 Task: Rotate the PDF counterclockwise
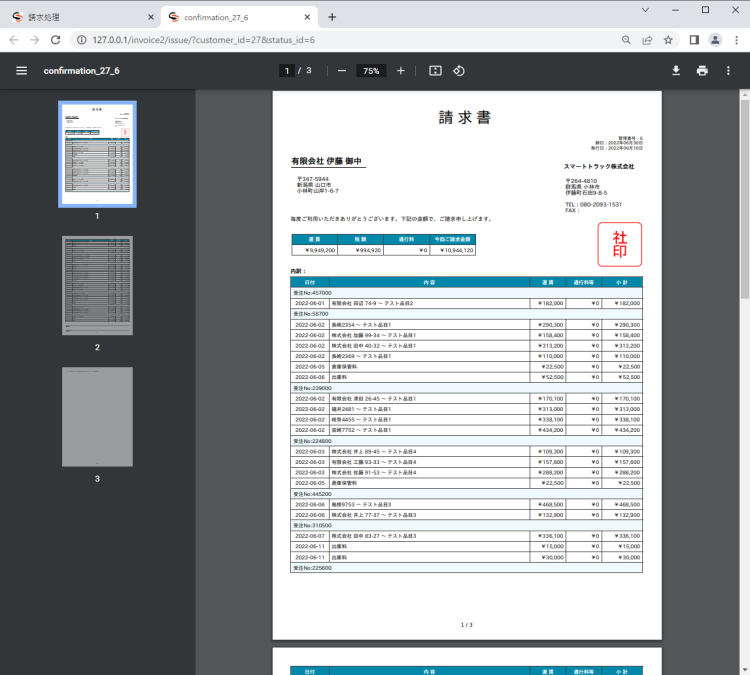tap(459, 71)
